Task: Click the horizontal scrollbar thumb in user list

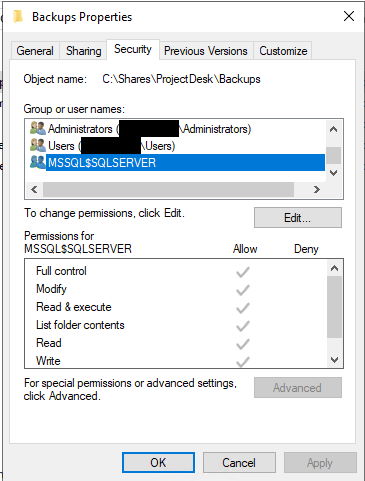Action: click(168, 190)
